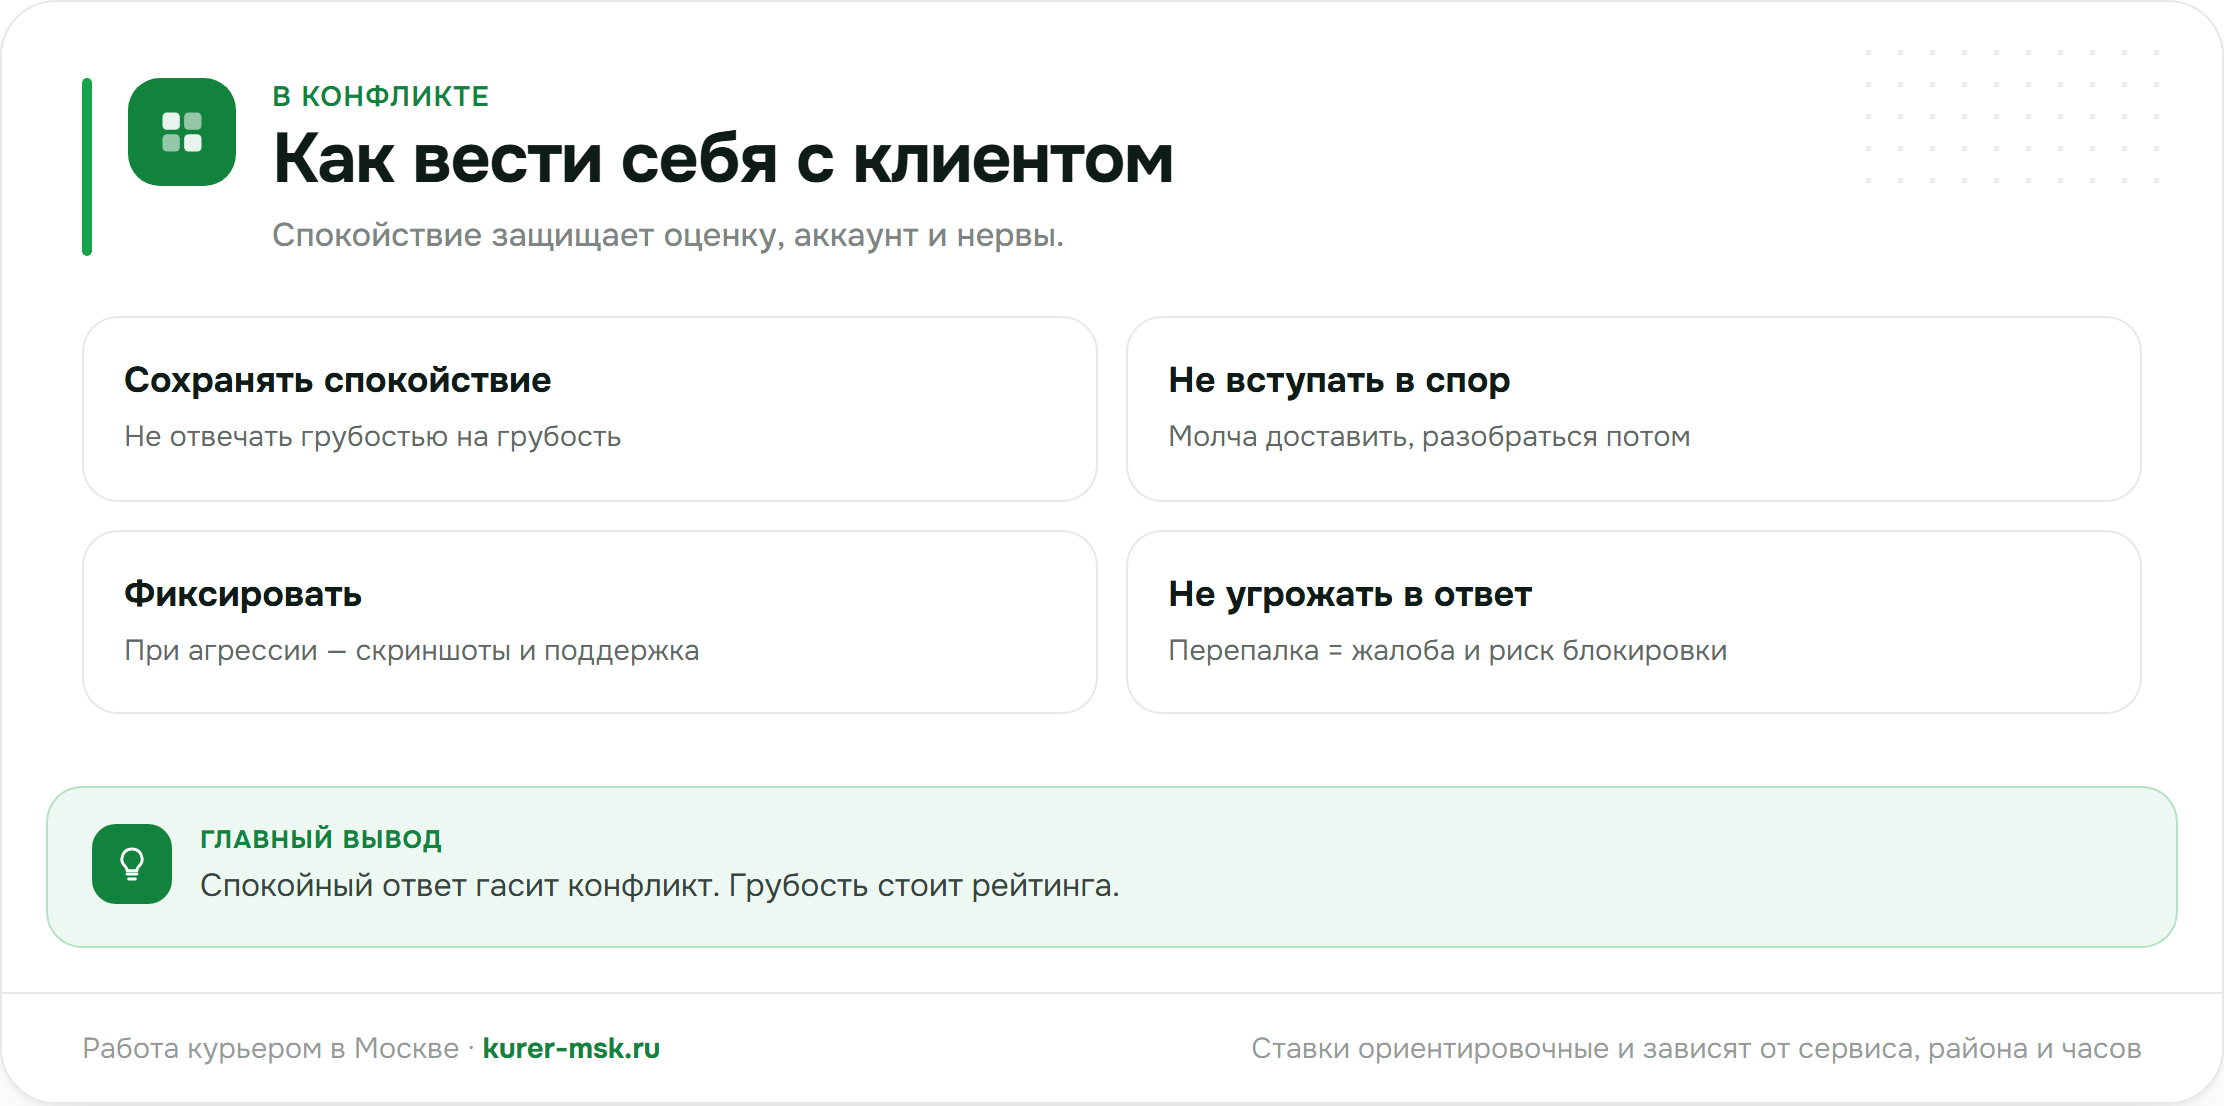Select the "Не вступать в спор" card heading
The height and width of the screenshot is (1106, 2224).
pyautogui.click(x=1339, y=380)
